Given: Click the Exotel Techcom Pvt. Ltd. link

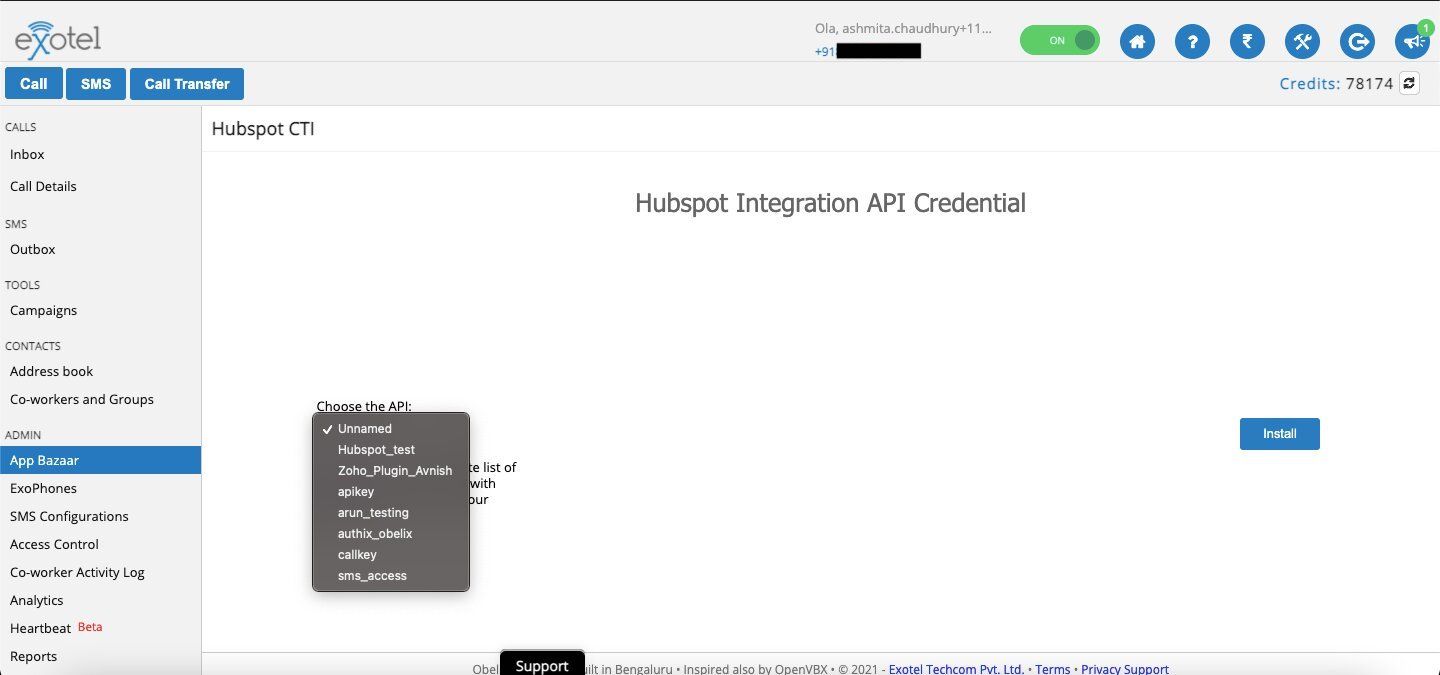Looking at the screenshot, I should click(x=956, y=669).
